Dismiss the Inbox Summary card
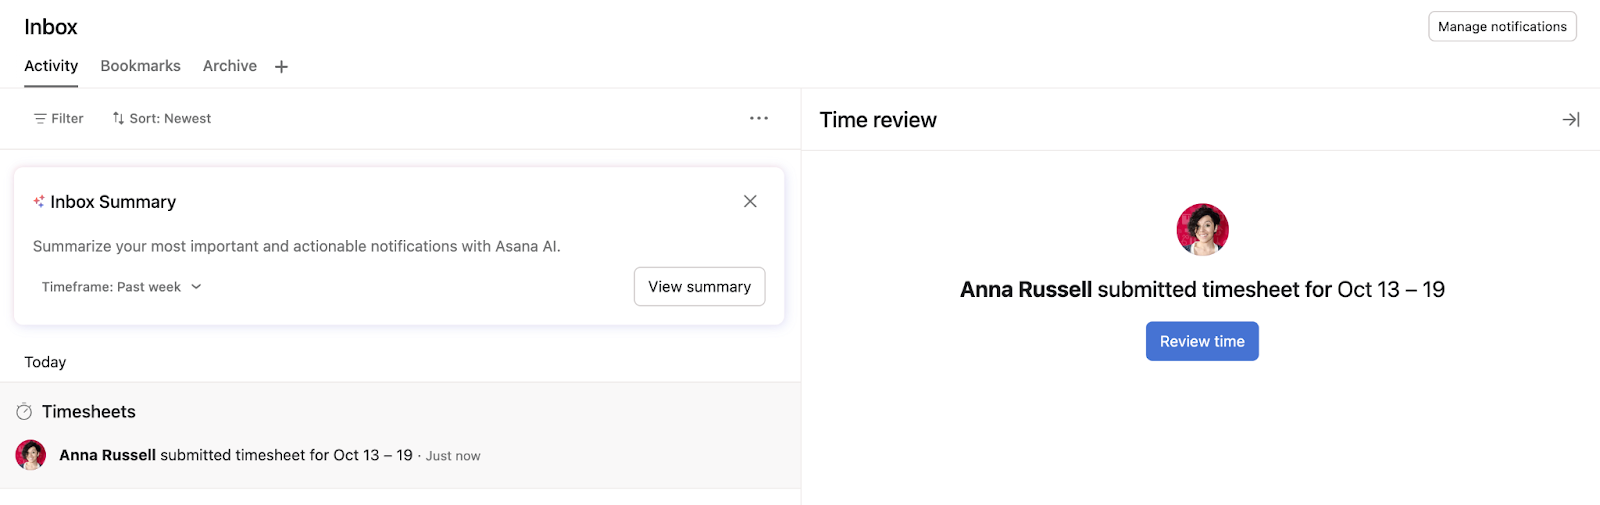 [750, 201]
